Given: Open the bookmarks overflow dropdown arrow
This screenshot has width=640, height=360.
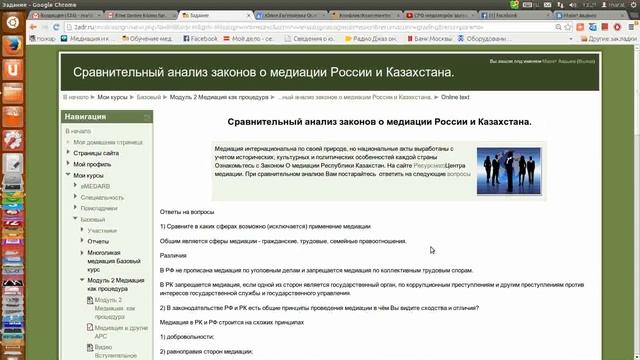Looking at the screenshot, I should (571, 39).
